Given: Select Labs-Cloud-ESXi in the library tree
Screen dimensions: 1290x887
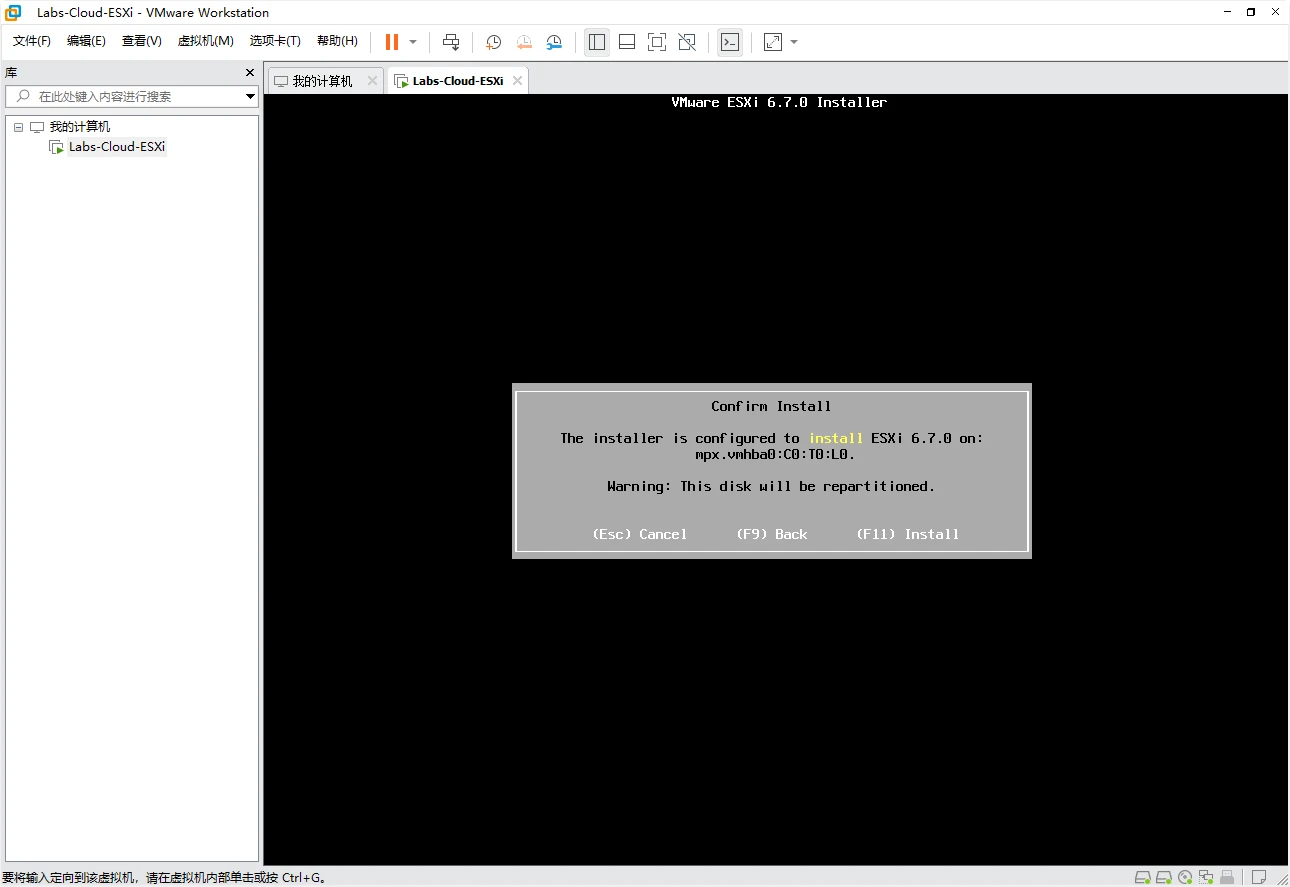Looking at the screenshot, I should click(116, 147).
